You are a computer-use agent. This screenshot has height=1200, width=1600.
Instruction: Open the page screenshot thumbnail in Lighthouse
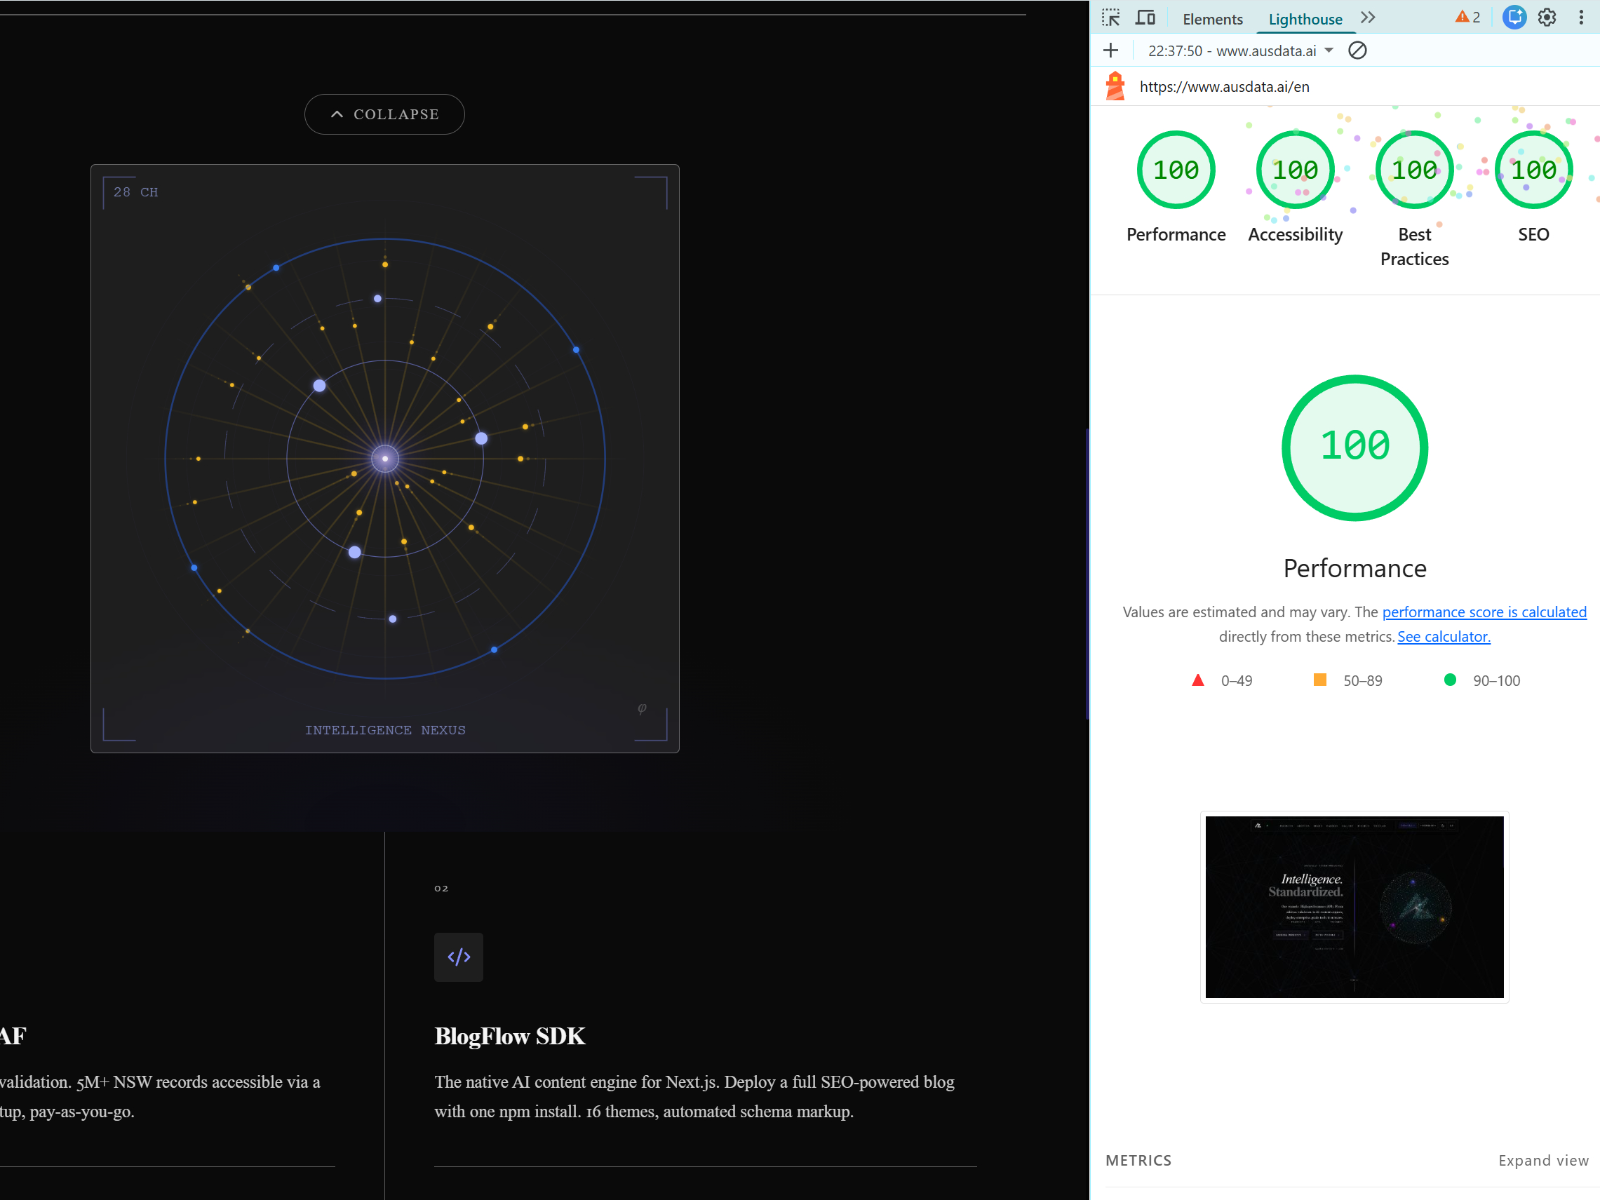click(1354, 907)
